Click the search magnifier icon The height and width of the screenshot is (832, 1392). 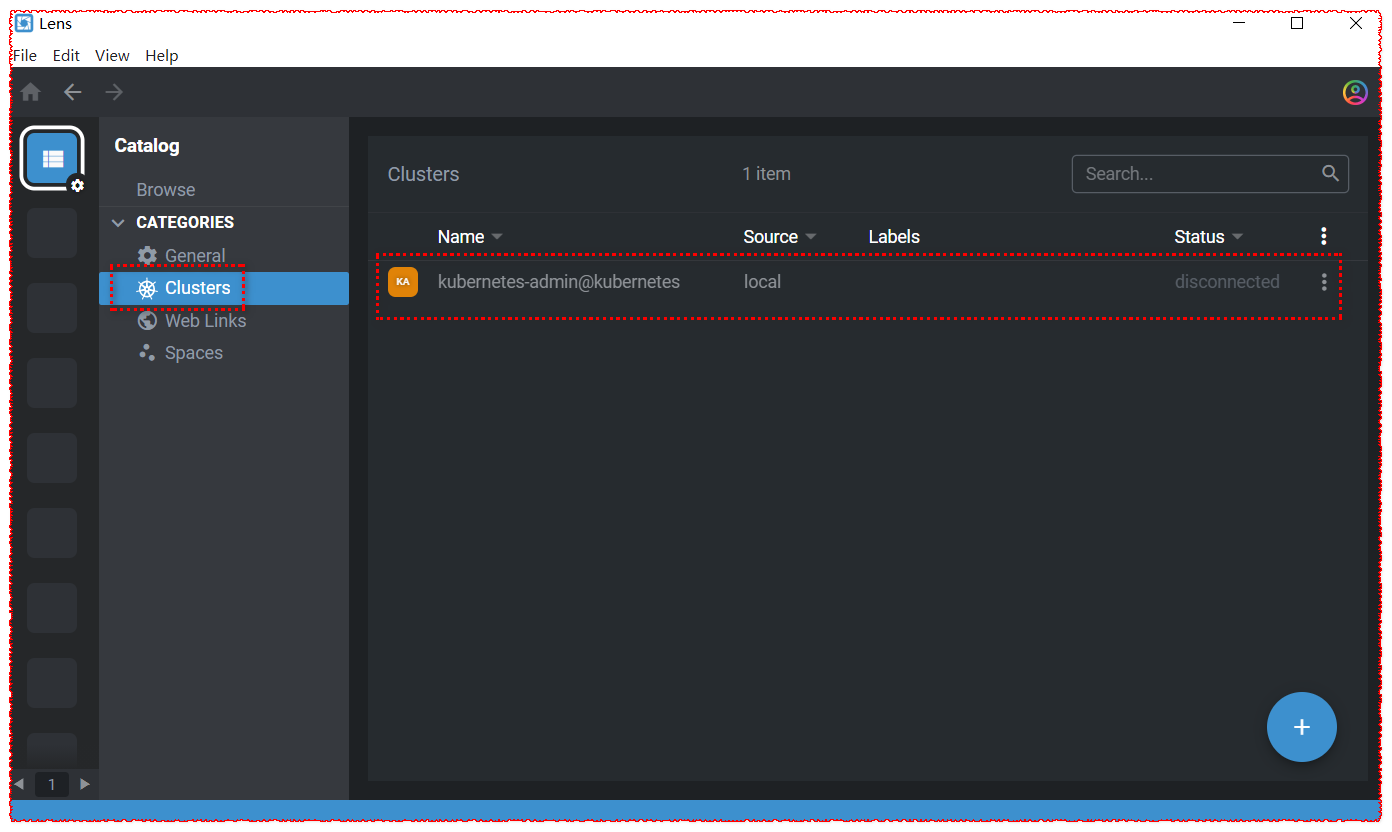click(1330, 173)
